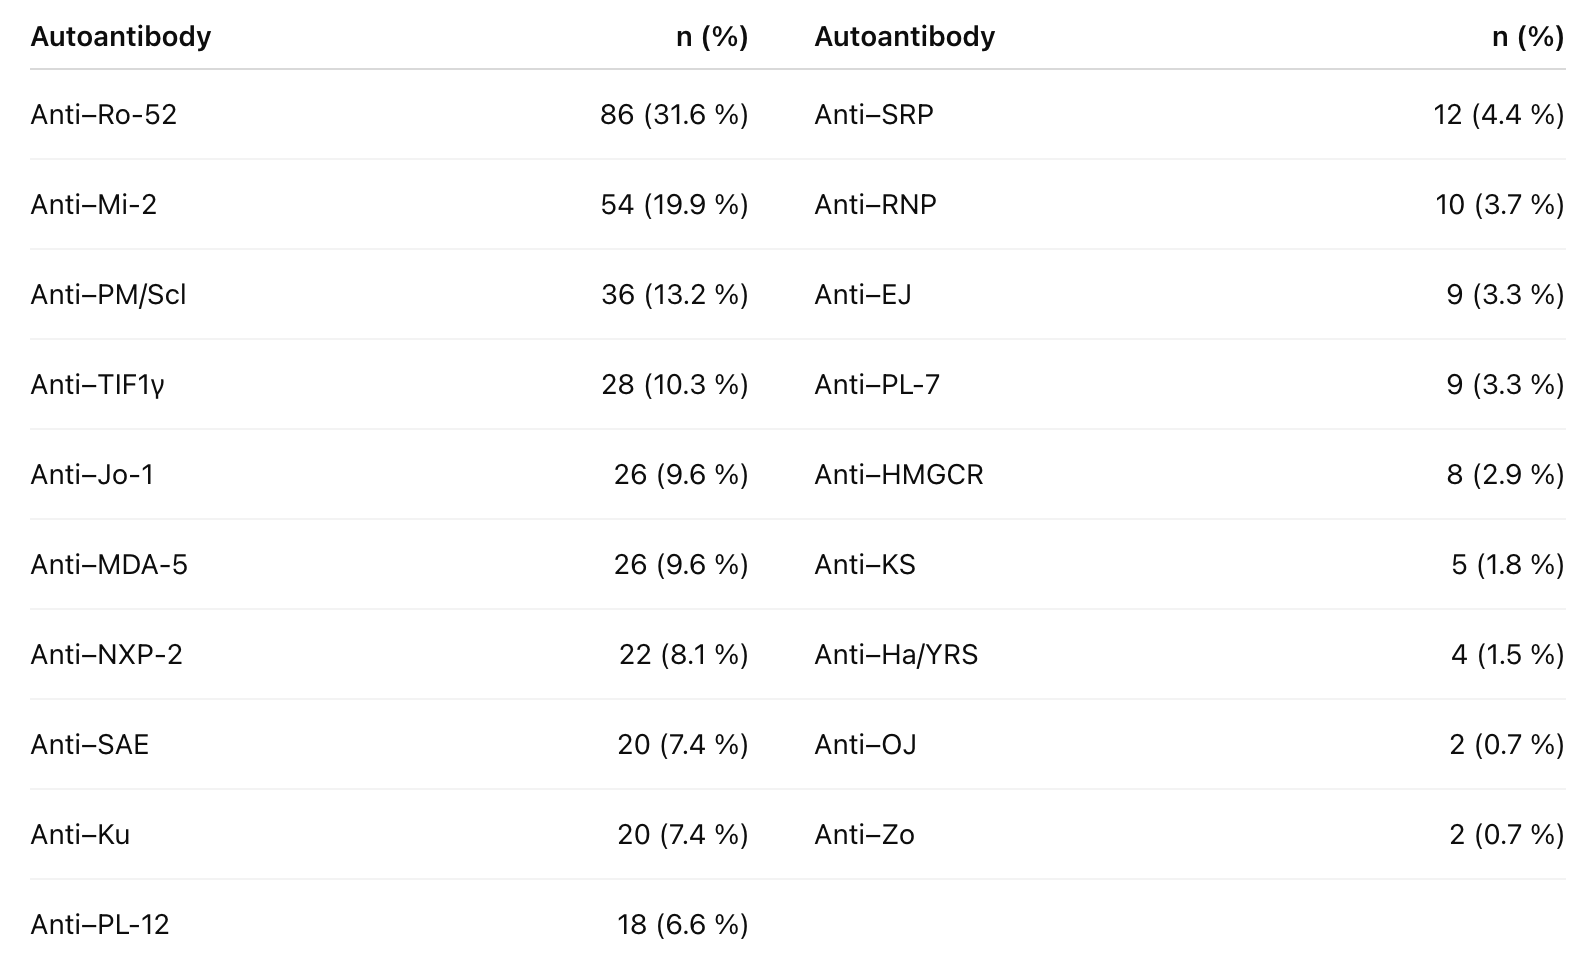Image resolution: width=1592 pixels, height=968 pixels.
Task: Select the Anti–Mi-2 cell
Action: [94, 205]
